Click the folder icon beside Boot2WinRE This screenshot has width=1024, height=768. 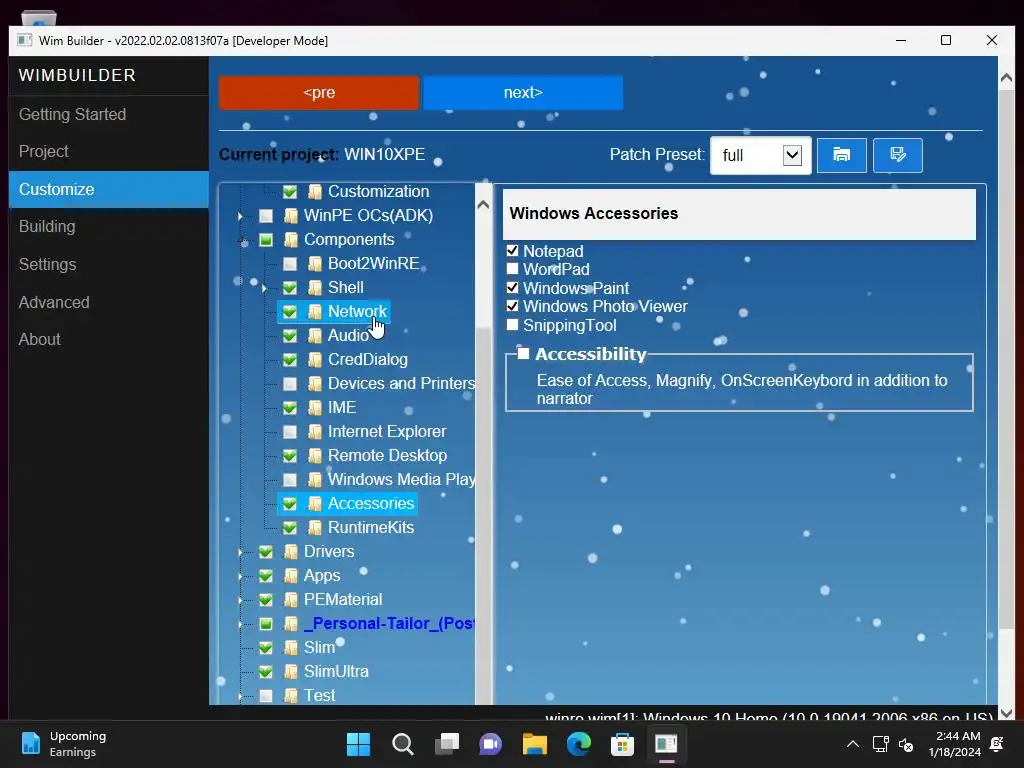(315, 264)
